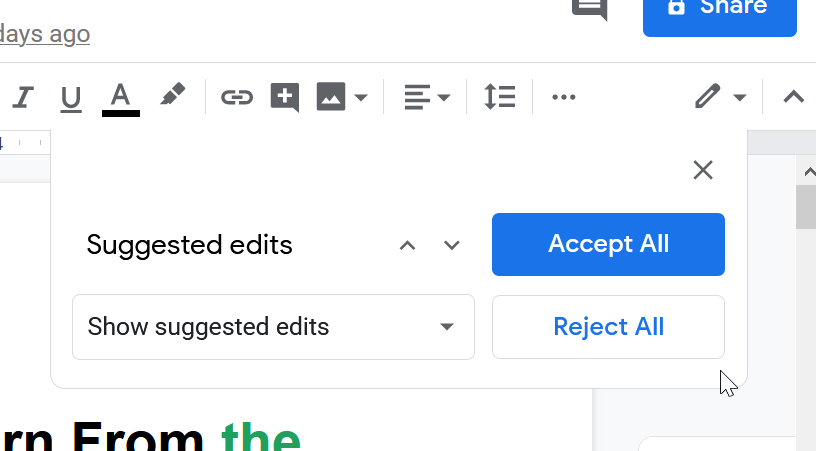Open the text color picker
Image resolution: width=816 pixels, height=451 pixels.
point(121,98)
